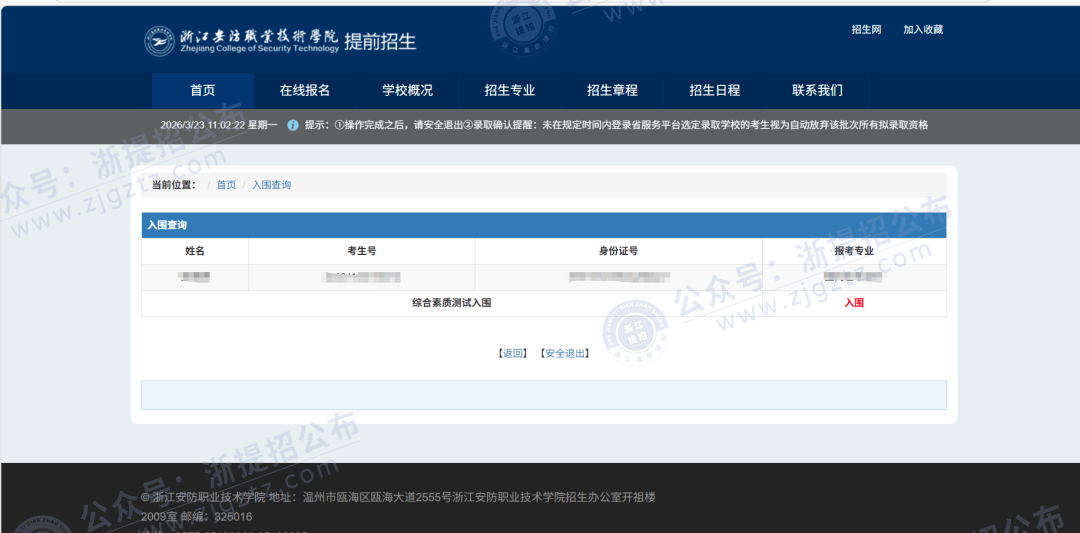The image size is (1080, 533).
Task: Go to the 学校概况 section
Action: point(407,90)
